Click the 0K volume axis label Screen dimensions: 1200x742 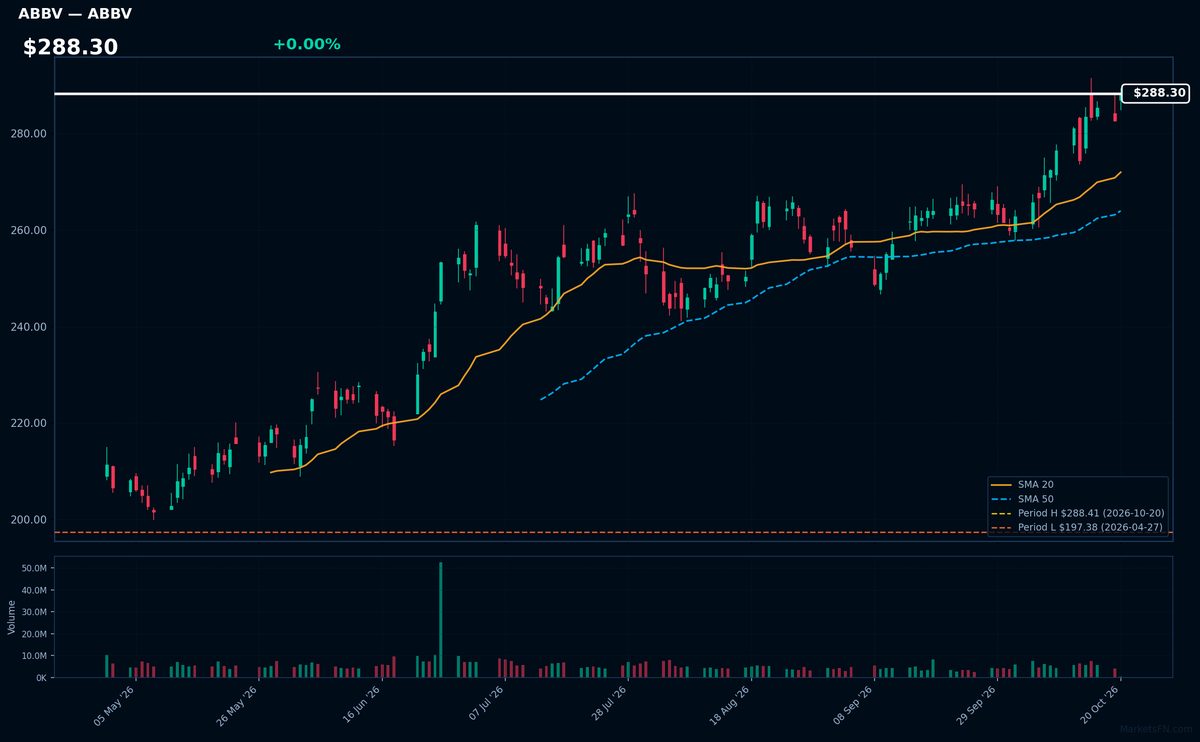41,678
